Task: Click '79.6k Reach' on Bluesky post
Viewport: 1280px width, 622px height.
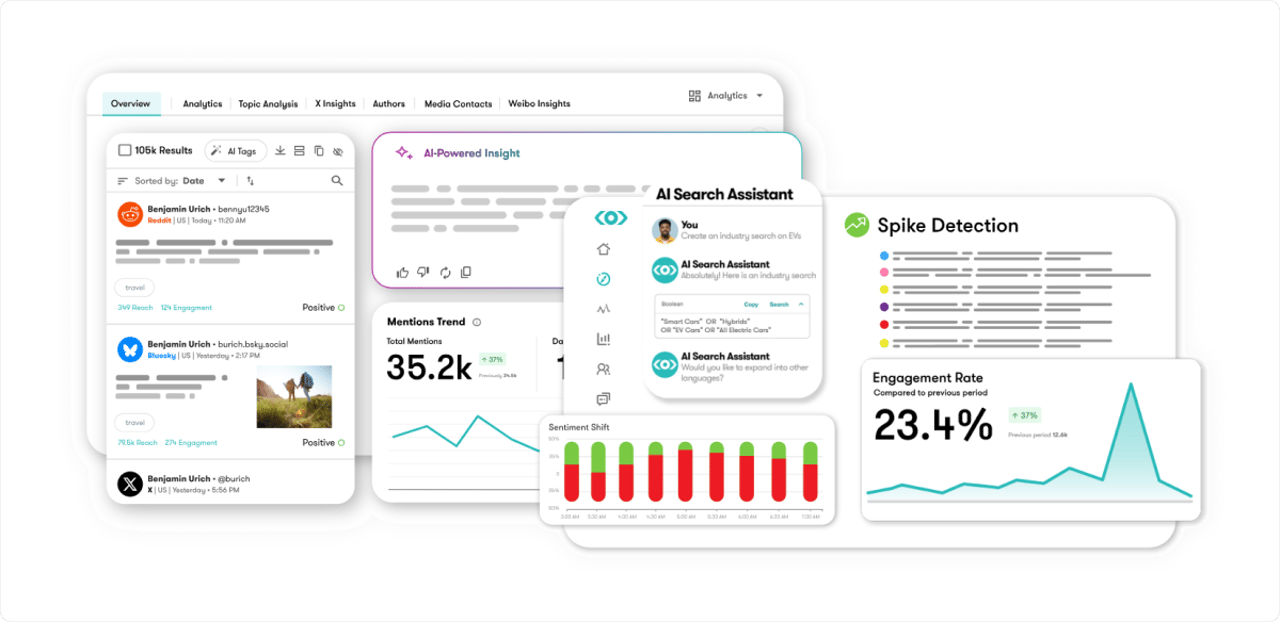Action: coord(137,443)
